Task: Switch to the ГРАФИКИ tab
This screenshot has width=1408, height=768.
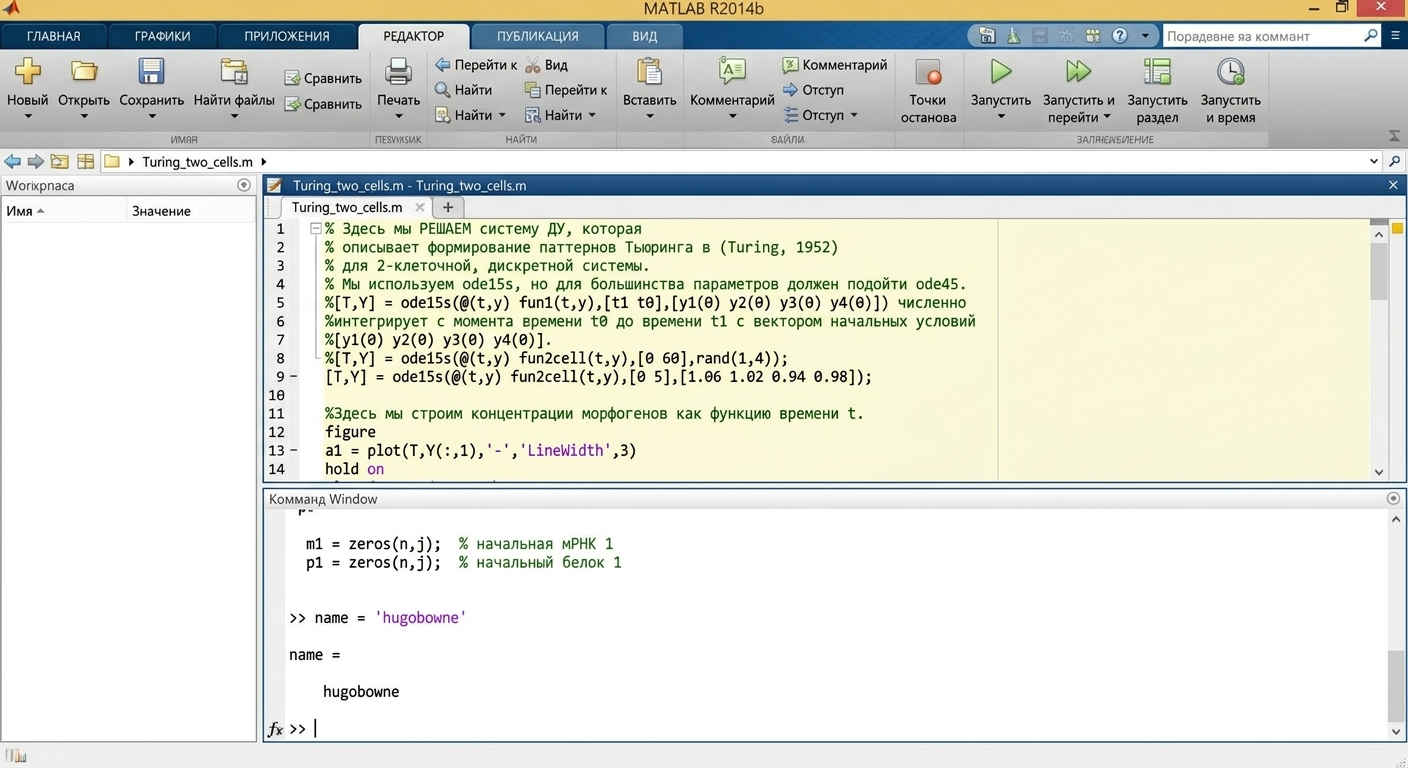Action: click(x=162, y=36)
